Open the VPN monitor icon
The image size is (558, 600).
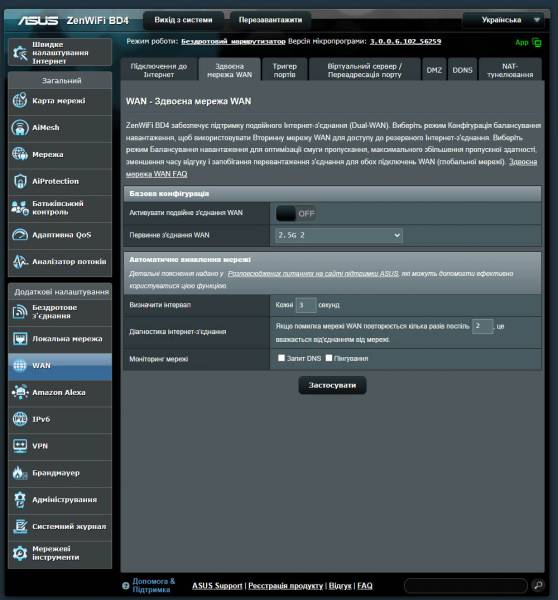point(20,446)
